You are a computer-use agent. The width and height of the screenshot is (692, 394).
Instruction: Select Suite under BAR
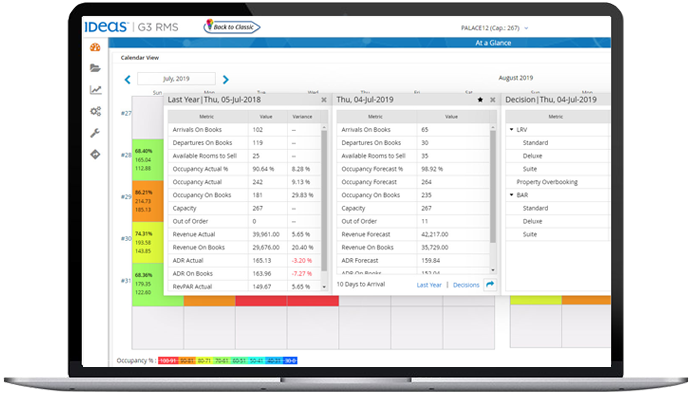click(x=530, y=234)
